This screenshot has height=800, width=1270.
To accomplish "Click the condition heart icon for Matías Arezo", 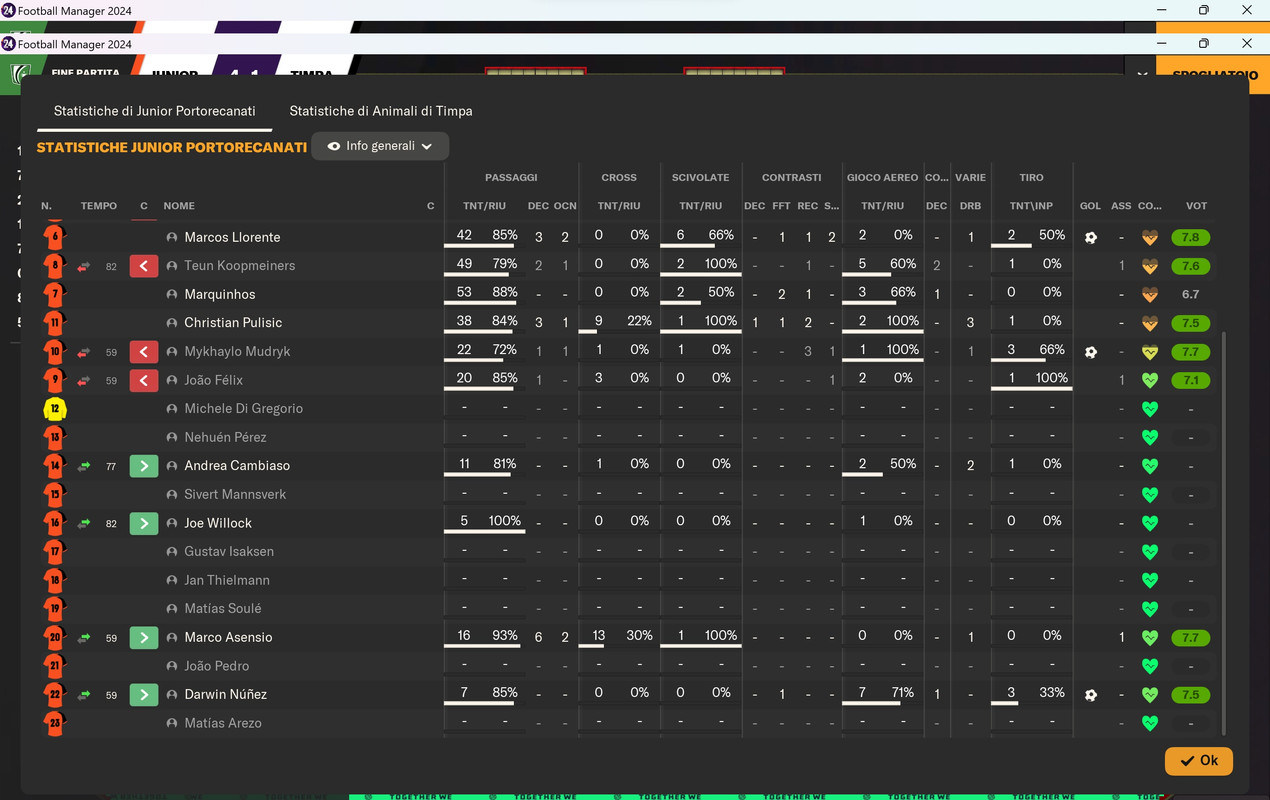I will click(x=1150, y=723).
